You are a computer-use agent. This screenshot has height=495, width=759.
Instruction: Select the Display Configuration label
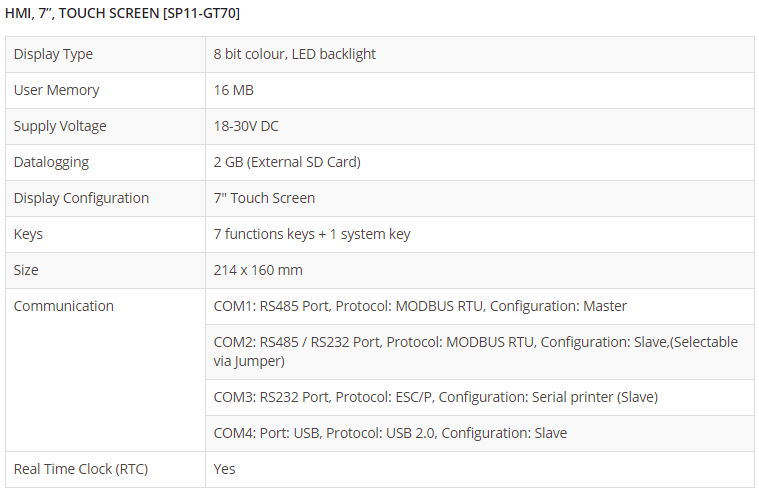(x=81, y=198)
